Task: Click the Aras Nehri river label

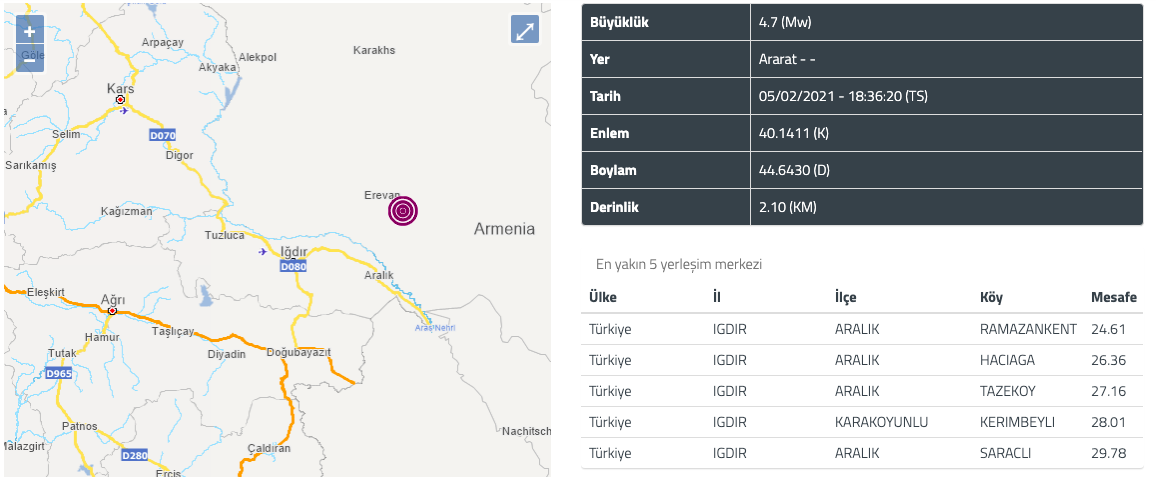Action: click(435, 327)
